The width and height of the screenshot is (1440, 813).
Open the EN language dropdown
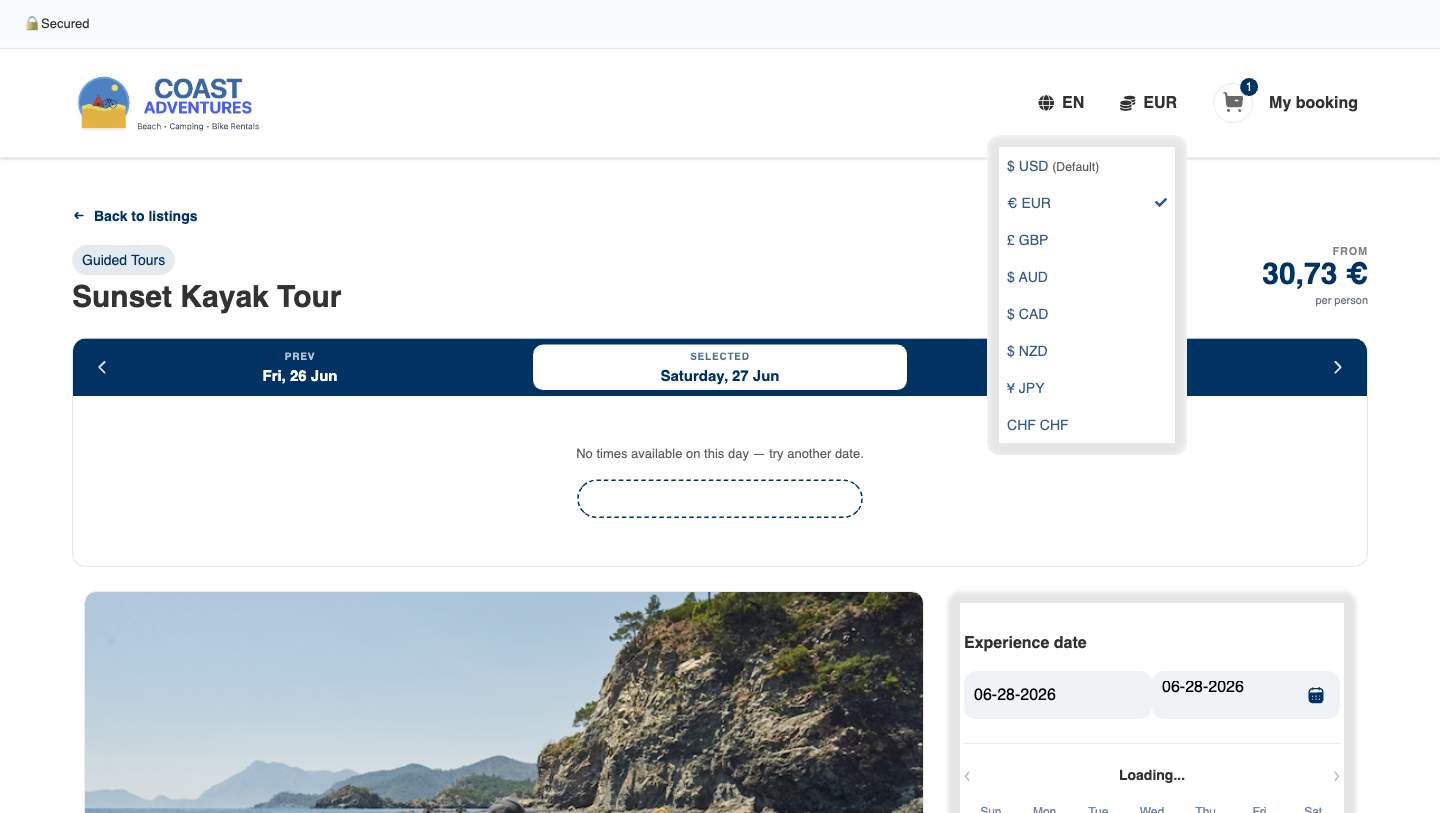1061,103
